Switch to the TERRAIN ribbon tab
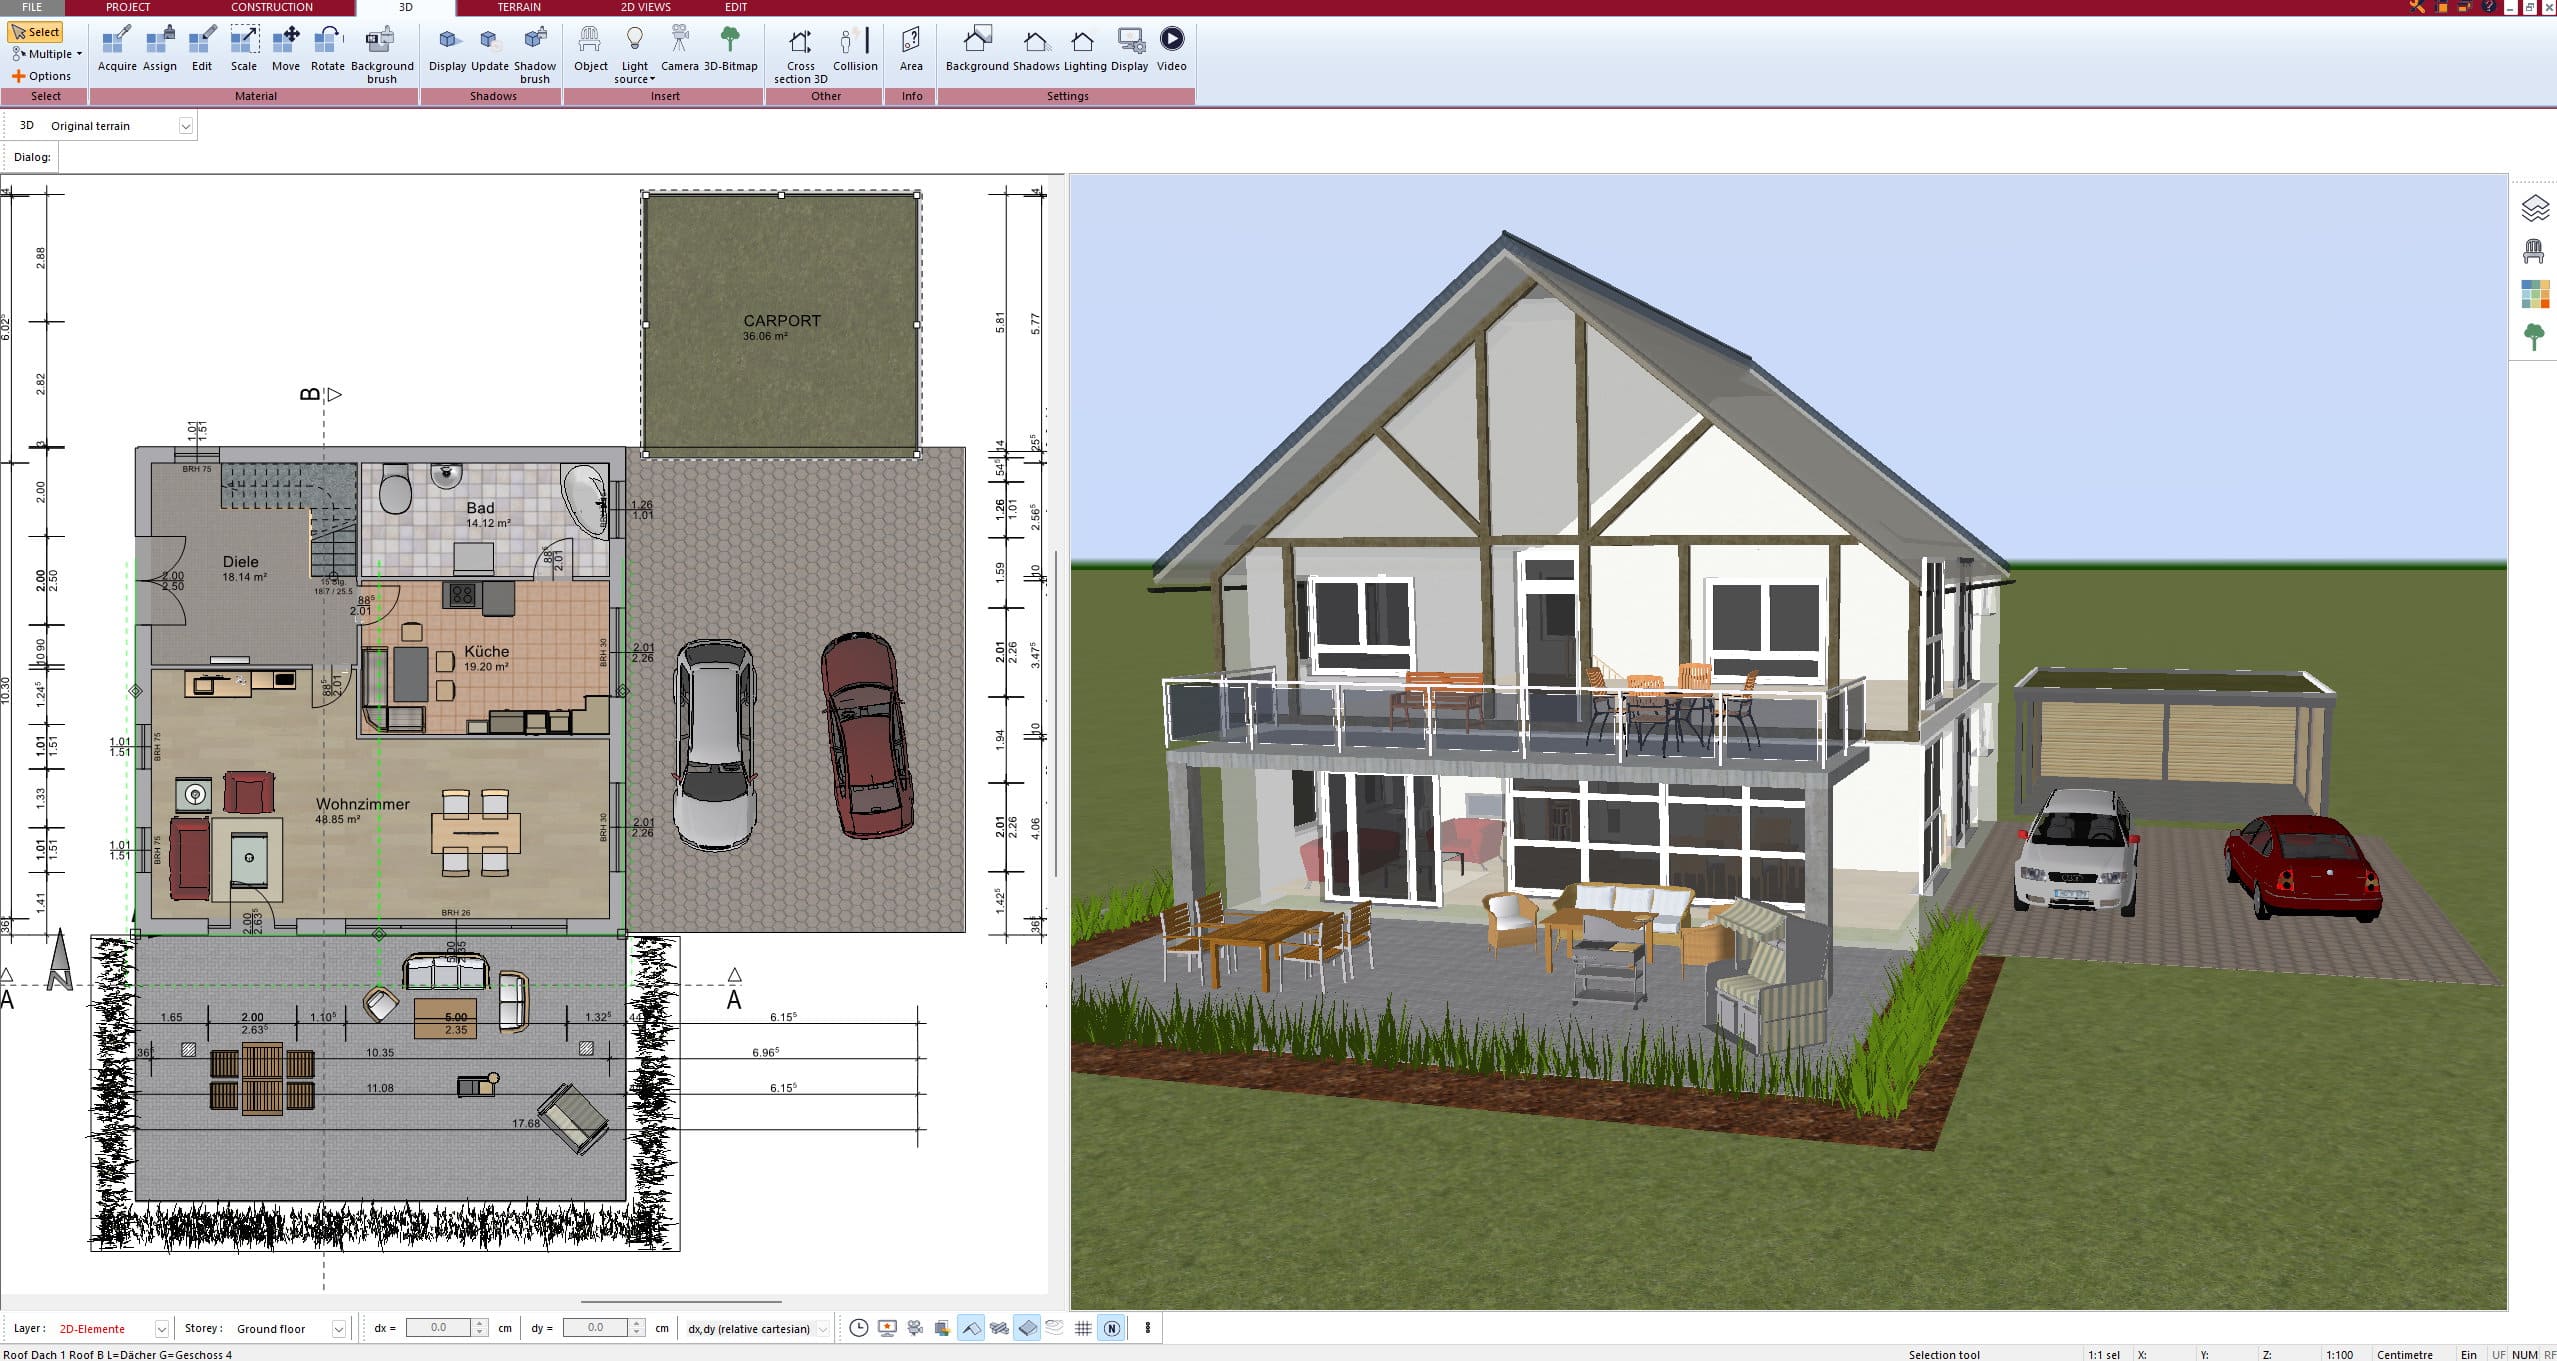The height and width of the screenshot is (1361, 2557). coord(516,7)
